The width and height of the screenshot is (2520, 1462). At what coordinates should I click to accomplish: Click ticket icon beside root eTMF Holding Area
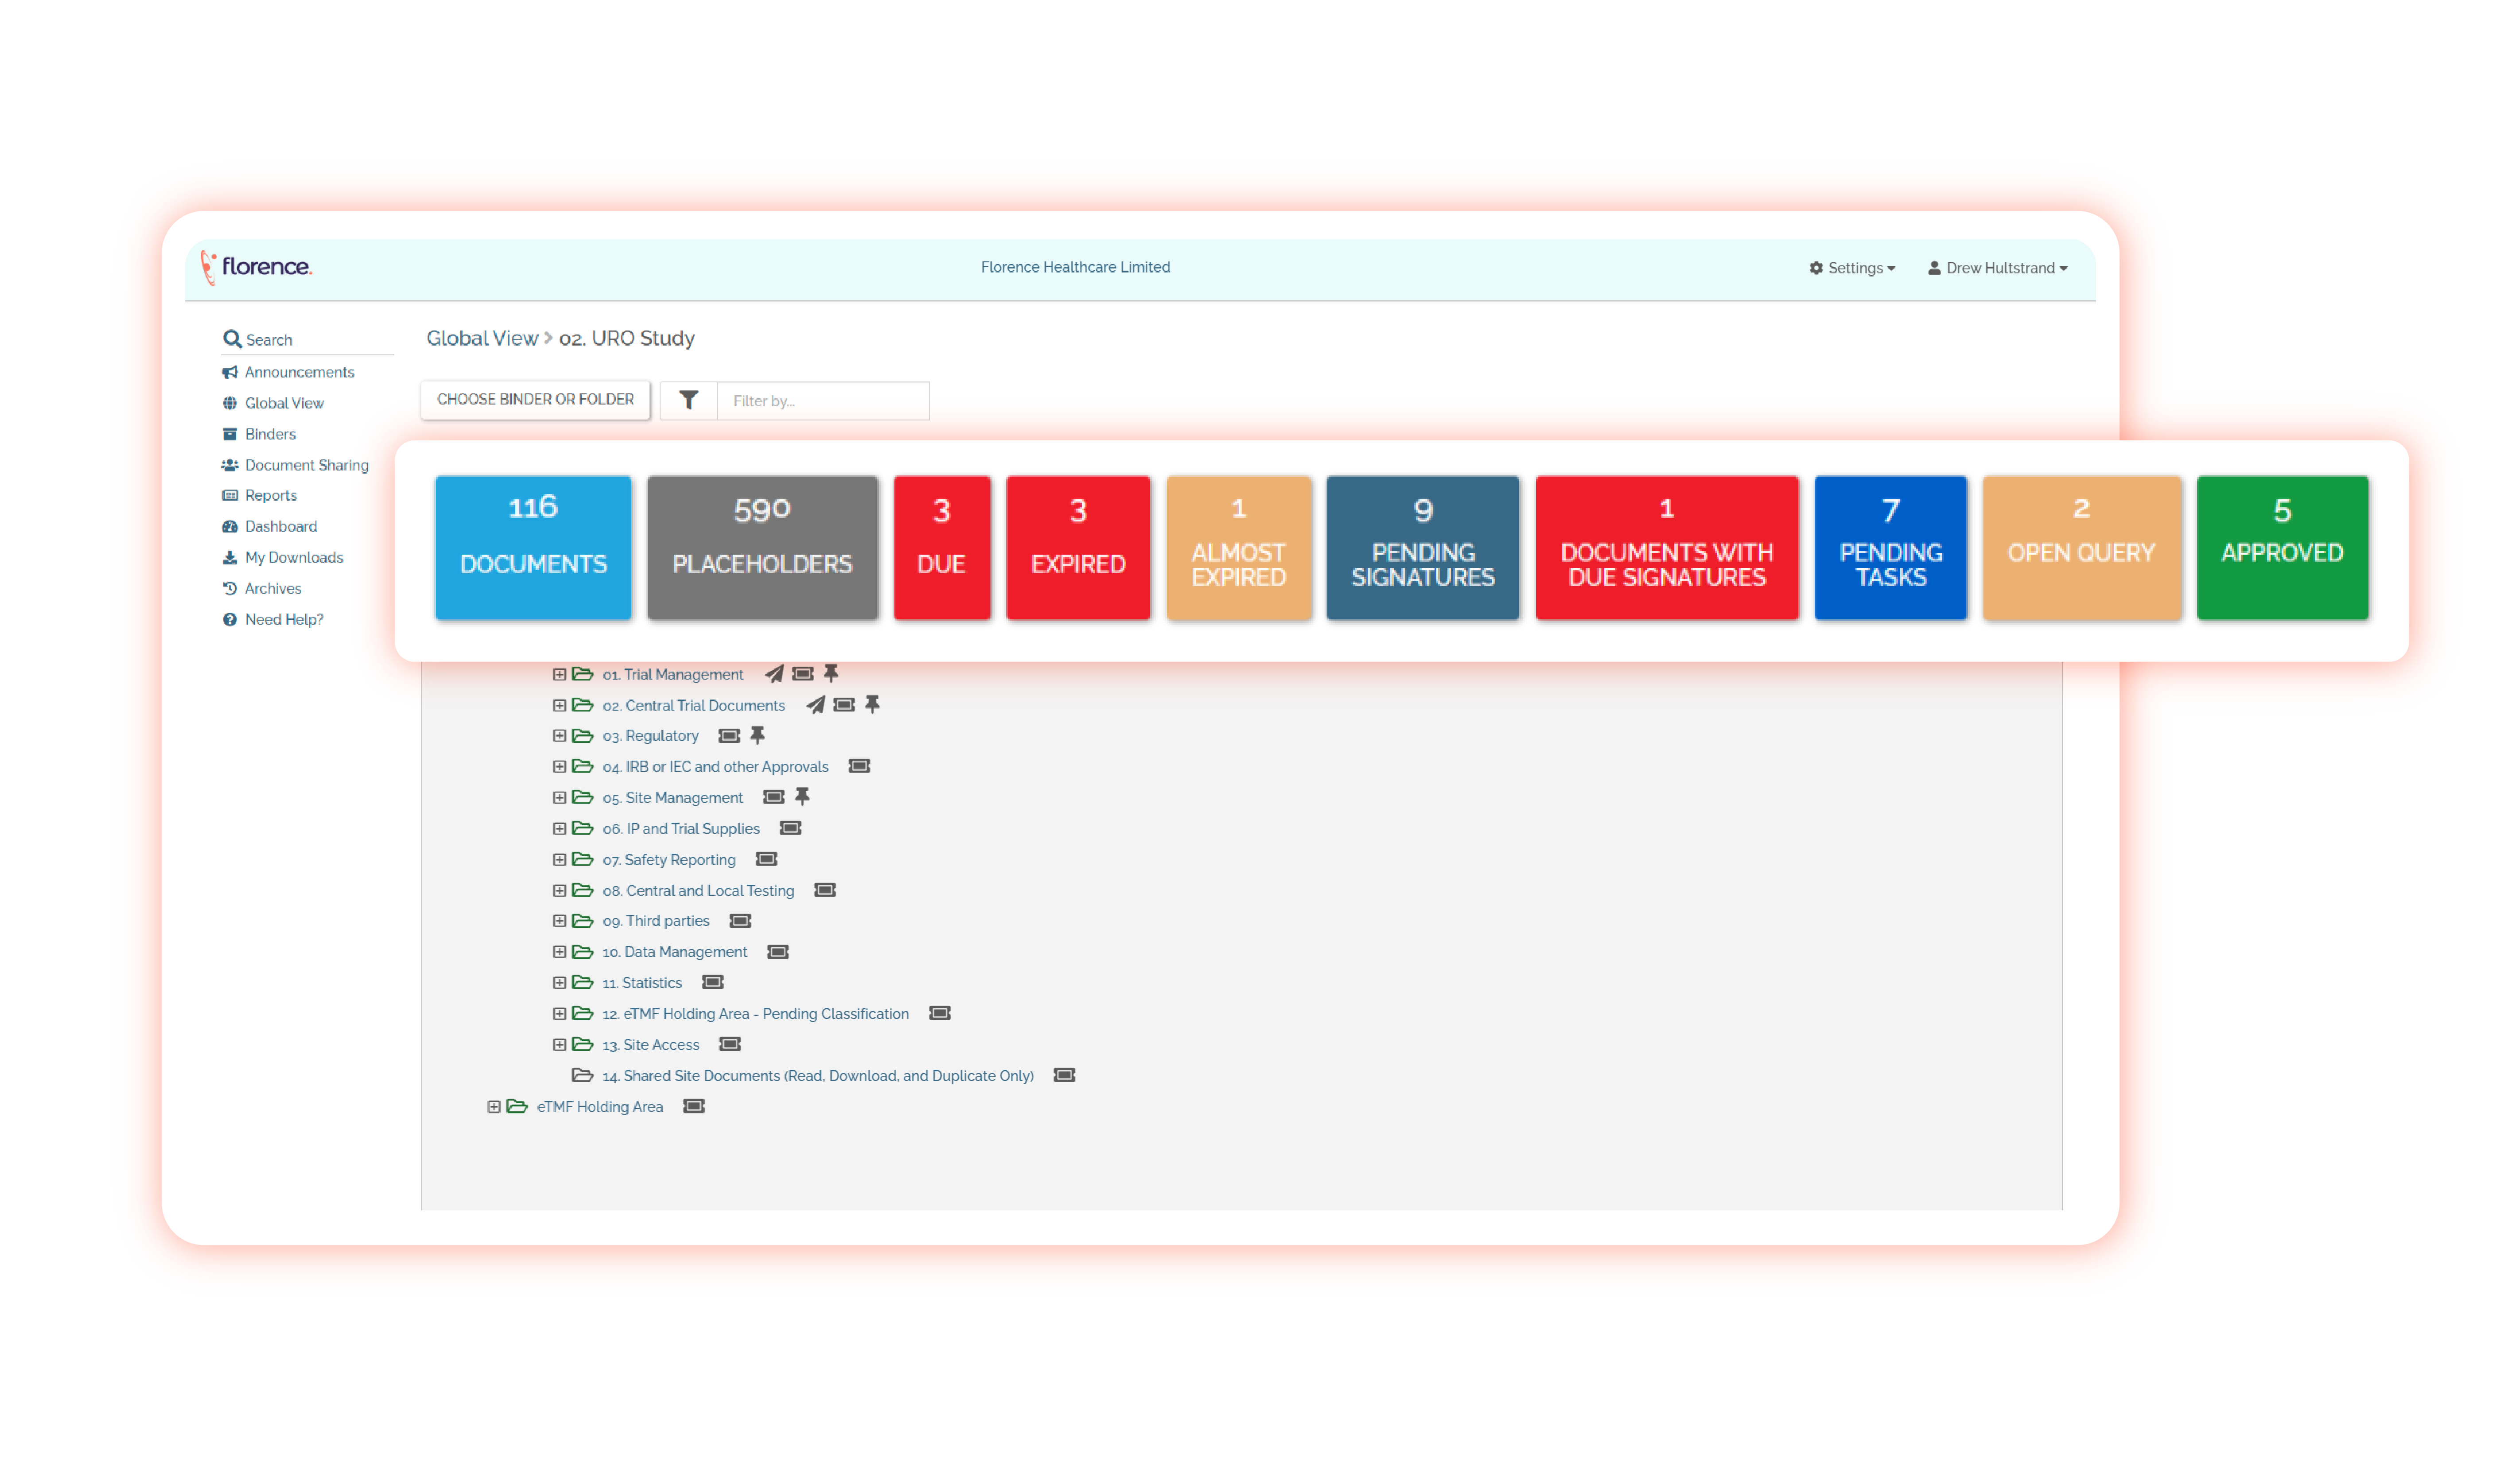(694, 1106)
